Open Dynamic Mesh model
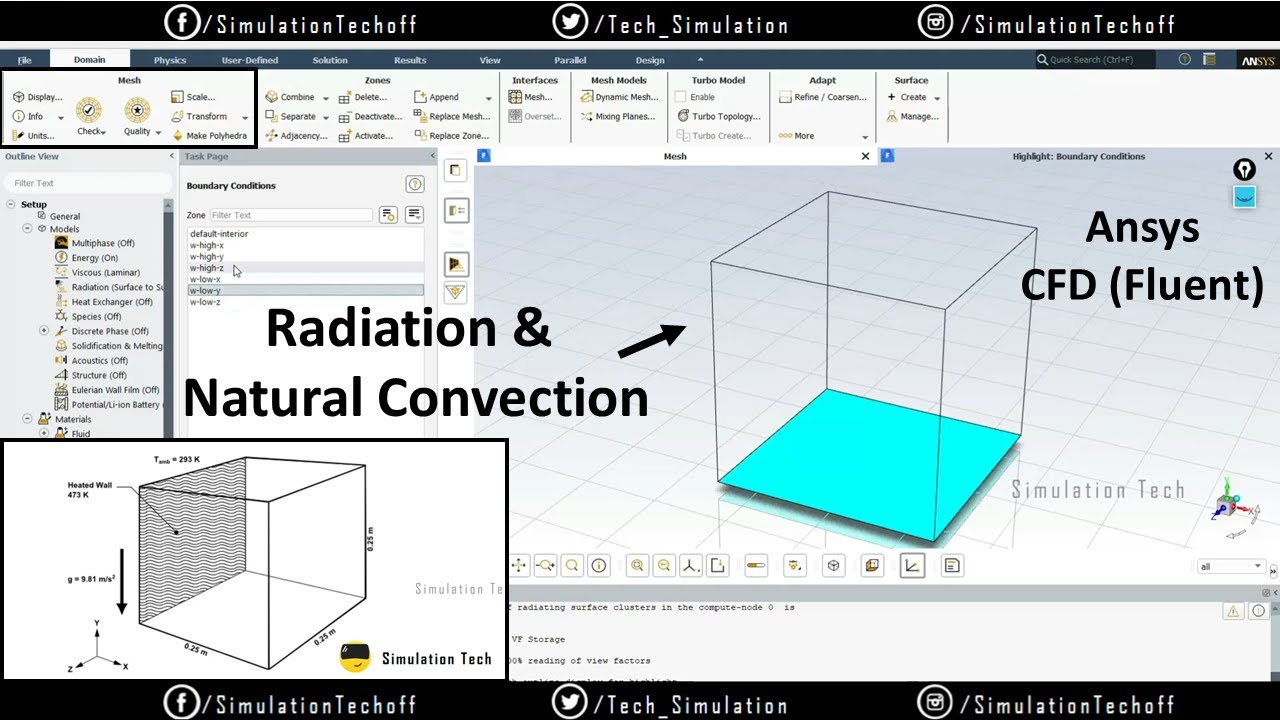This screenshot has height=720, width=1280. pyautogui.click(x=619, y=97)
